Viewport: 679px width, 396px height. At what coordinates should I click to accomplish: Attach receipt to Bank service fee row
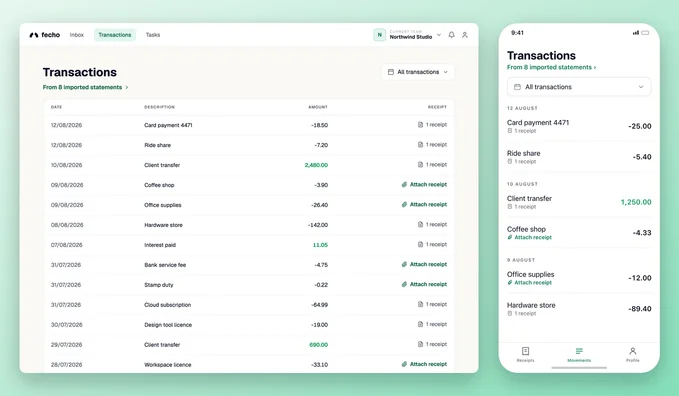pos(424,264)
